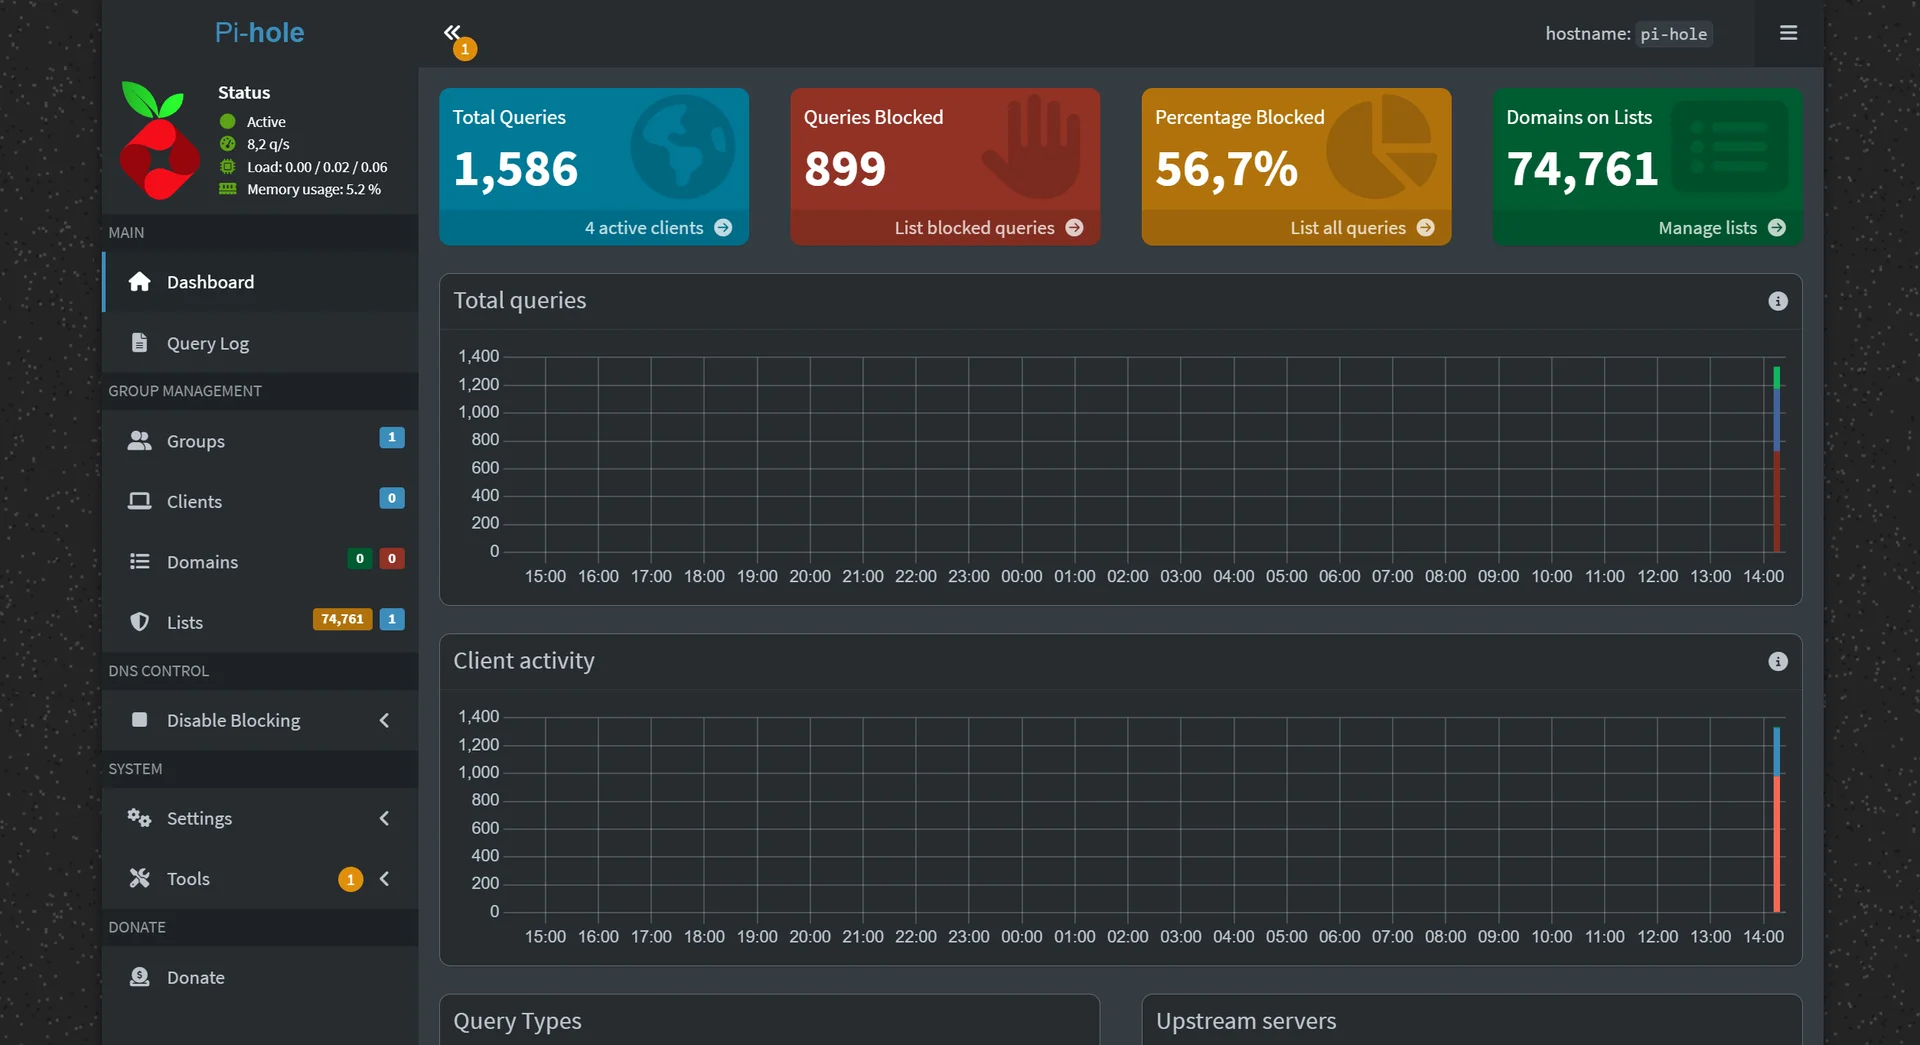Click the Query Log document icon
Screen dimensions: 1920x1045
point(140,343)
